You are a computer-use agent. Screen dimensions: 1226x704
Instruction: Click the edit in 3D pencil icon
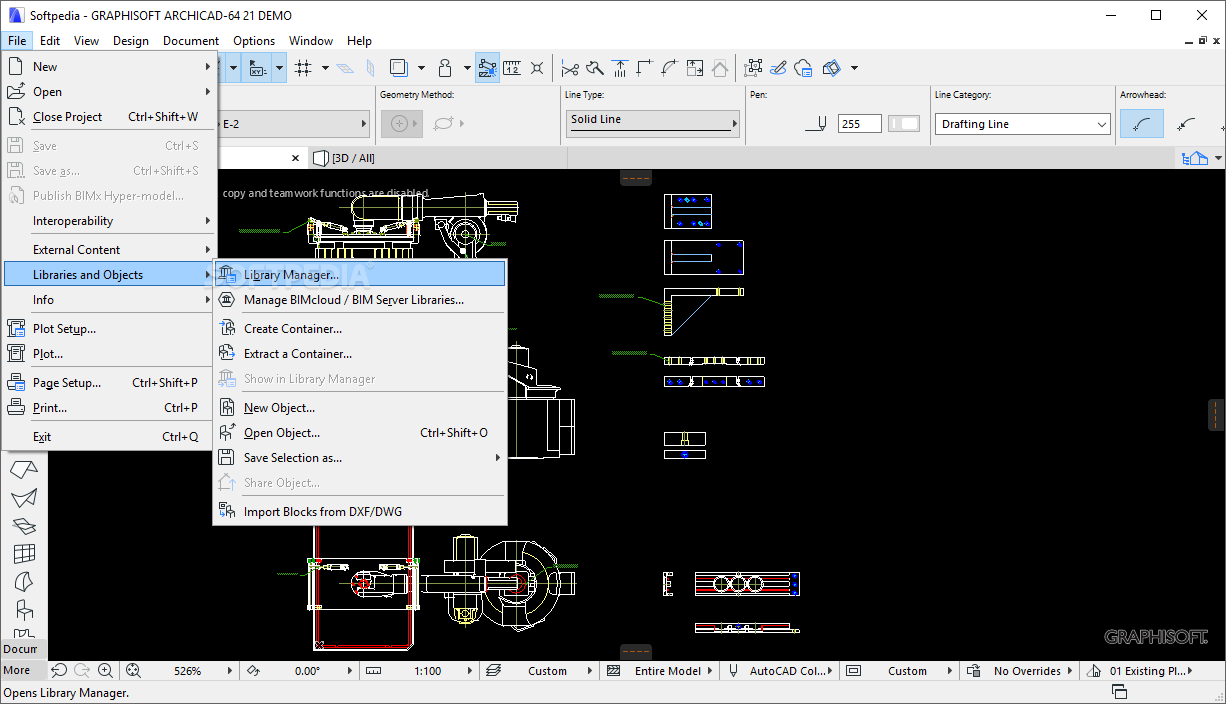click(x=779, y=68)
